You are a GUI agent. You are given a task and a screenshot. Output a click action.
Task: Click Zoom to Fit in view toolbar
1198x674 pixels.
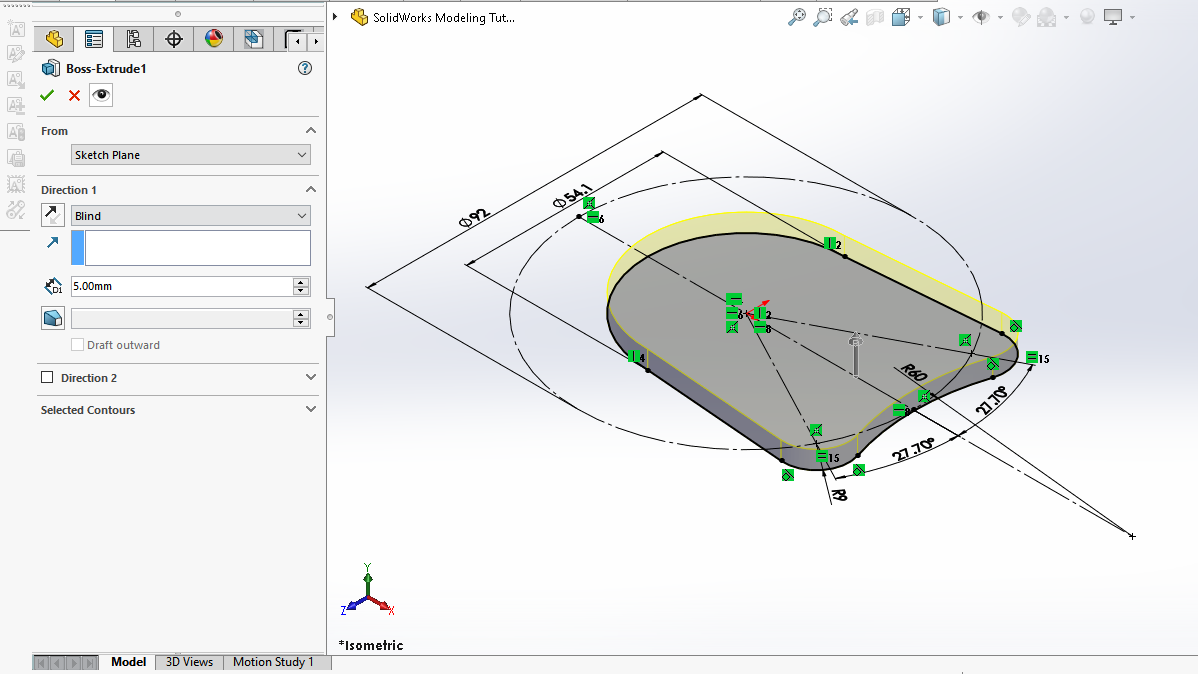point(797,17)
